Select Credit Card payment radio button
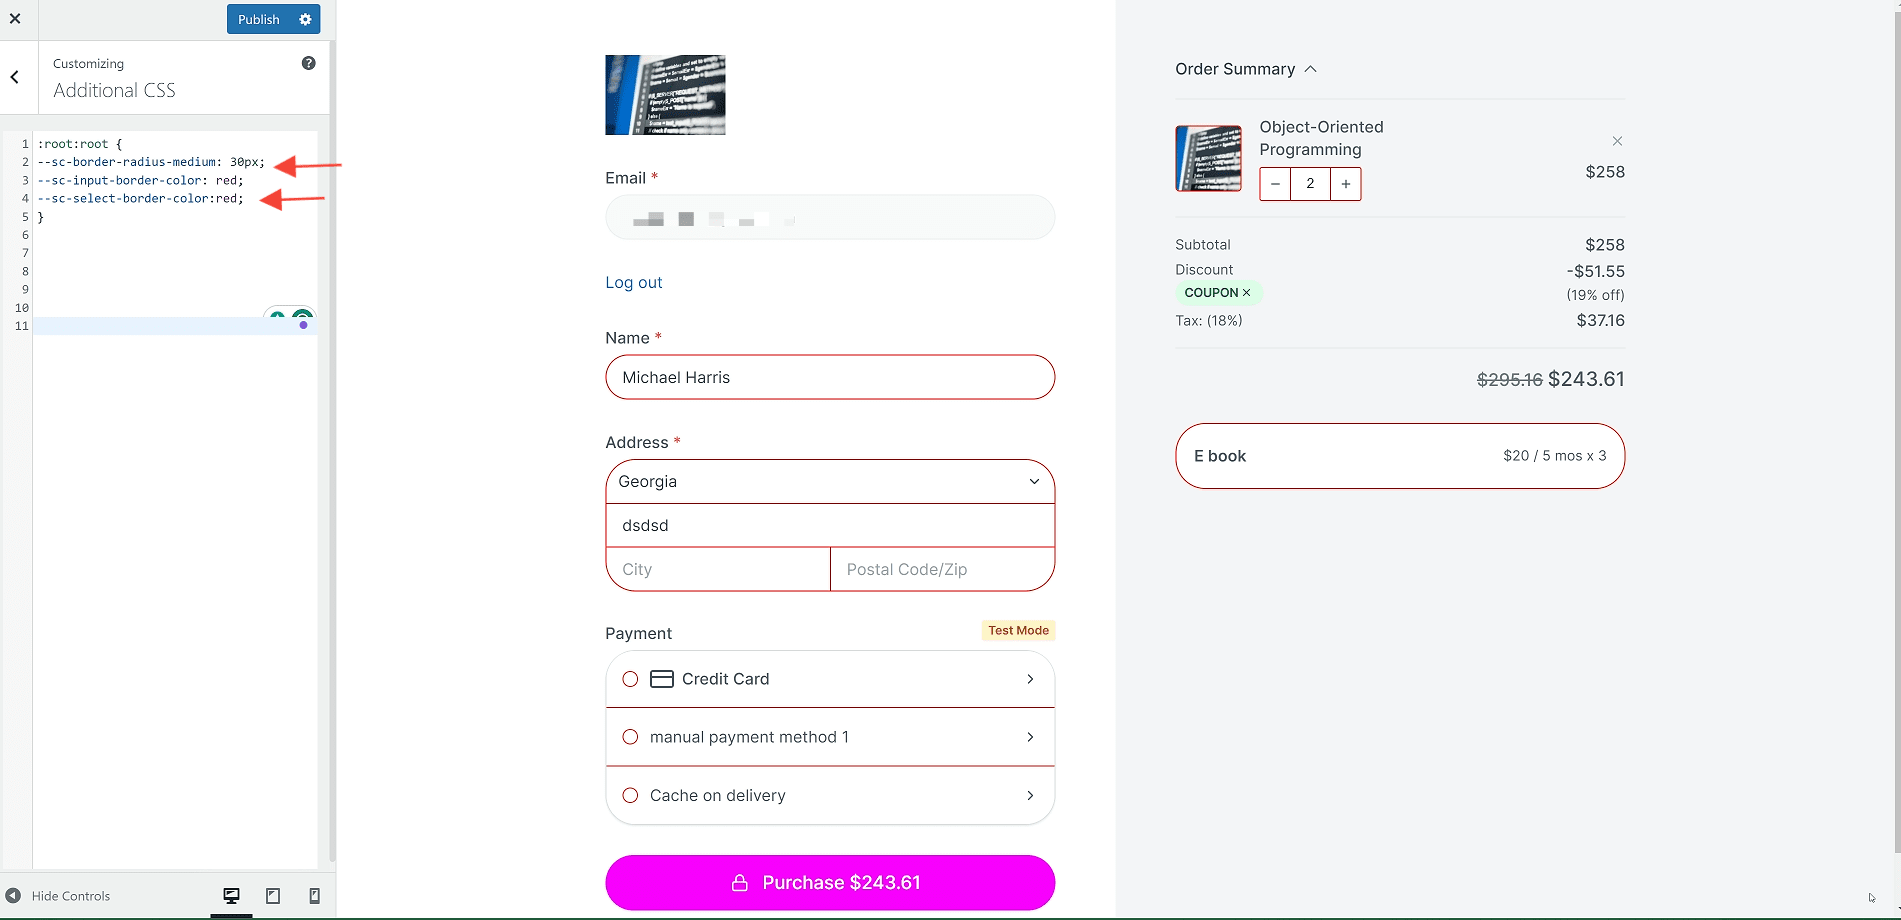Image resolution: width=1901 pixels, height=920 pixels. click(x=630, y=679)
